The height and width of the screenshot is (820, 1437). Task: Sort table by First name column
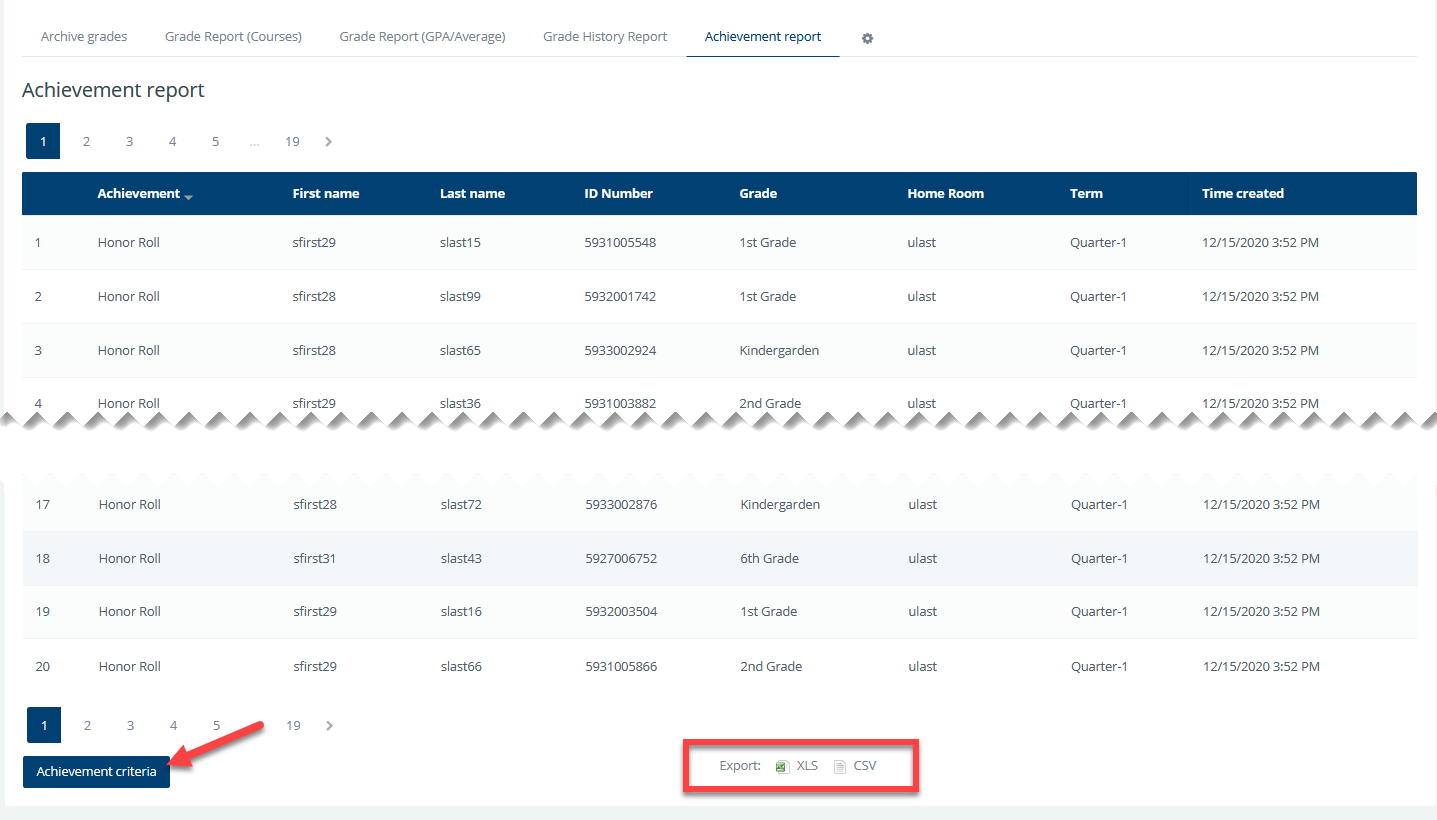325,194
